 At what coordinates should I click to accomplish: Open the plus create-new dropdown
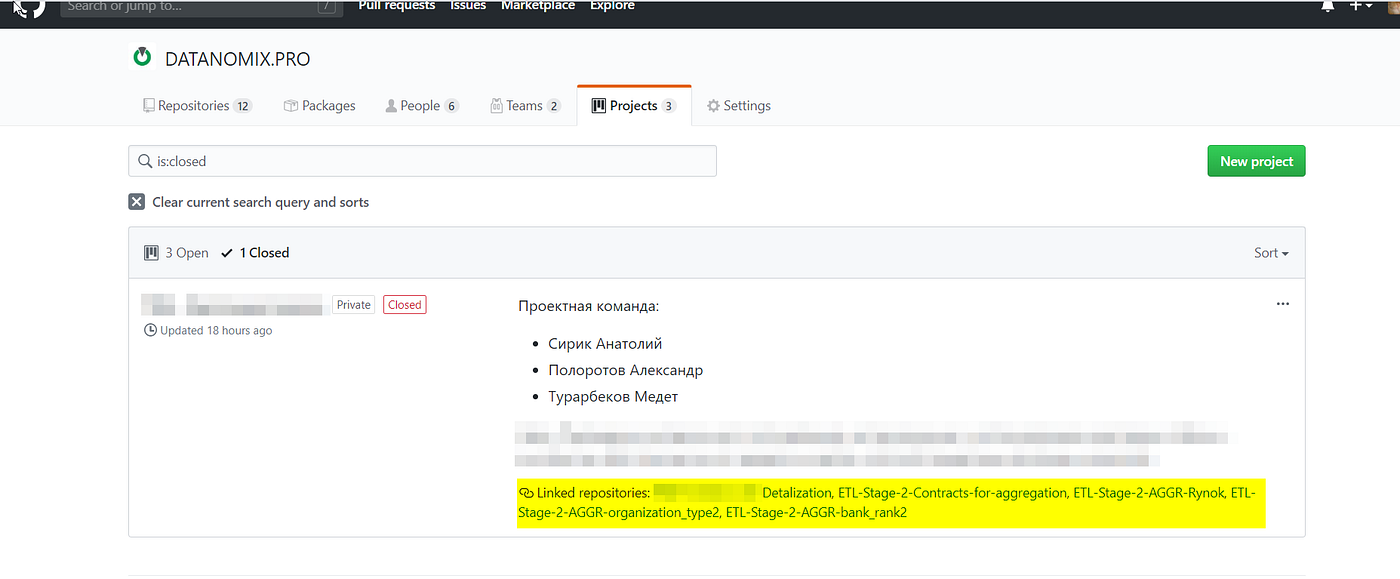[1361, 6]
